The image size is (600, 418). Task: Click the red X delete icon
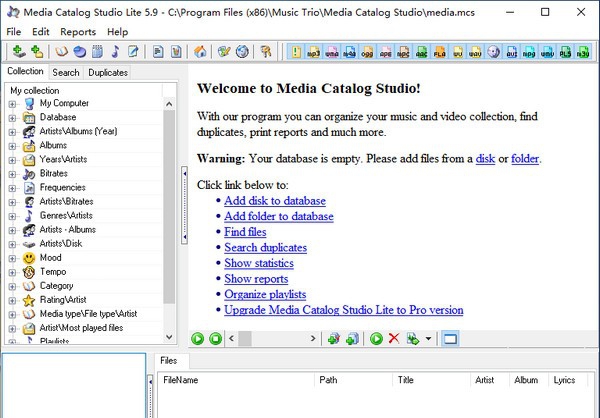[394, 339]
